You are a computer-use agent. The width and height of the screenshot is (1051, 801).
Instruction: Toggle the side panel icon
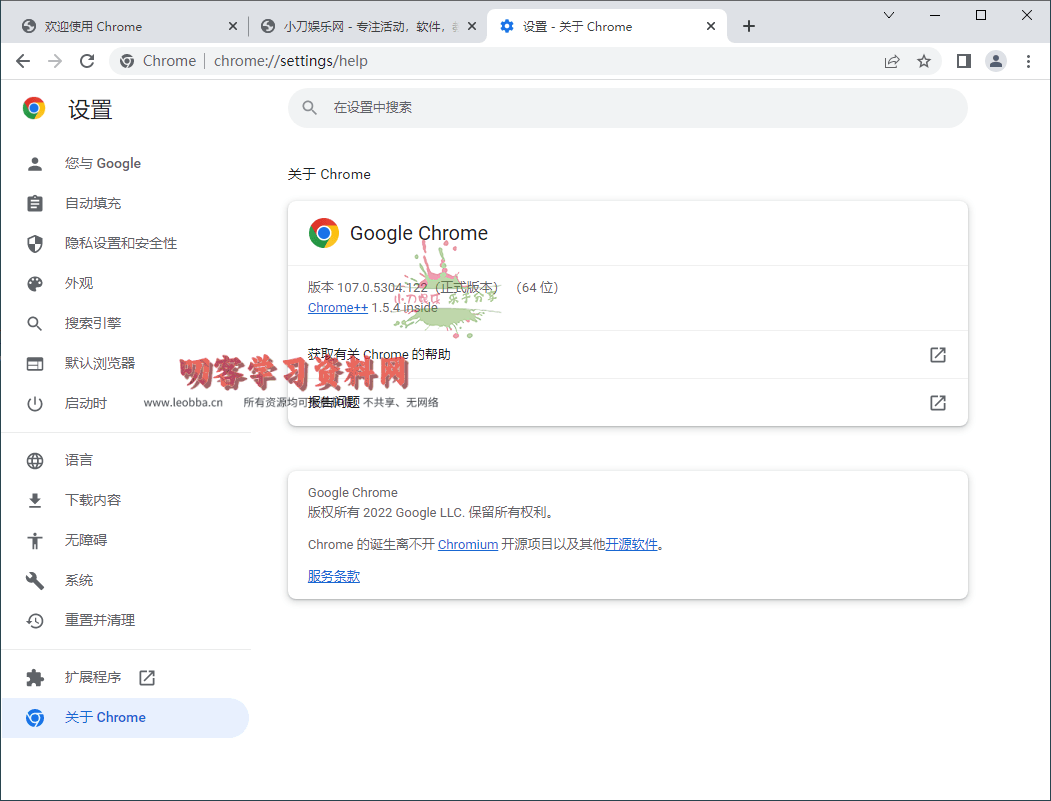point(963,61)
